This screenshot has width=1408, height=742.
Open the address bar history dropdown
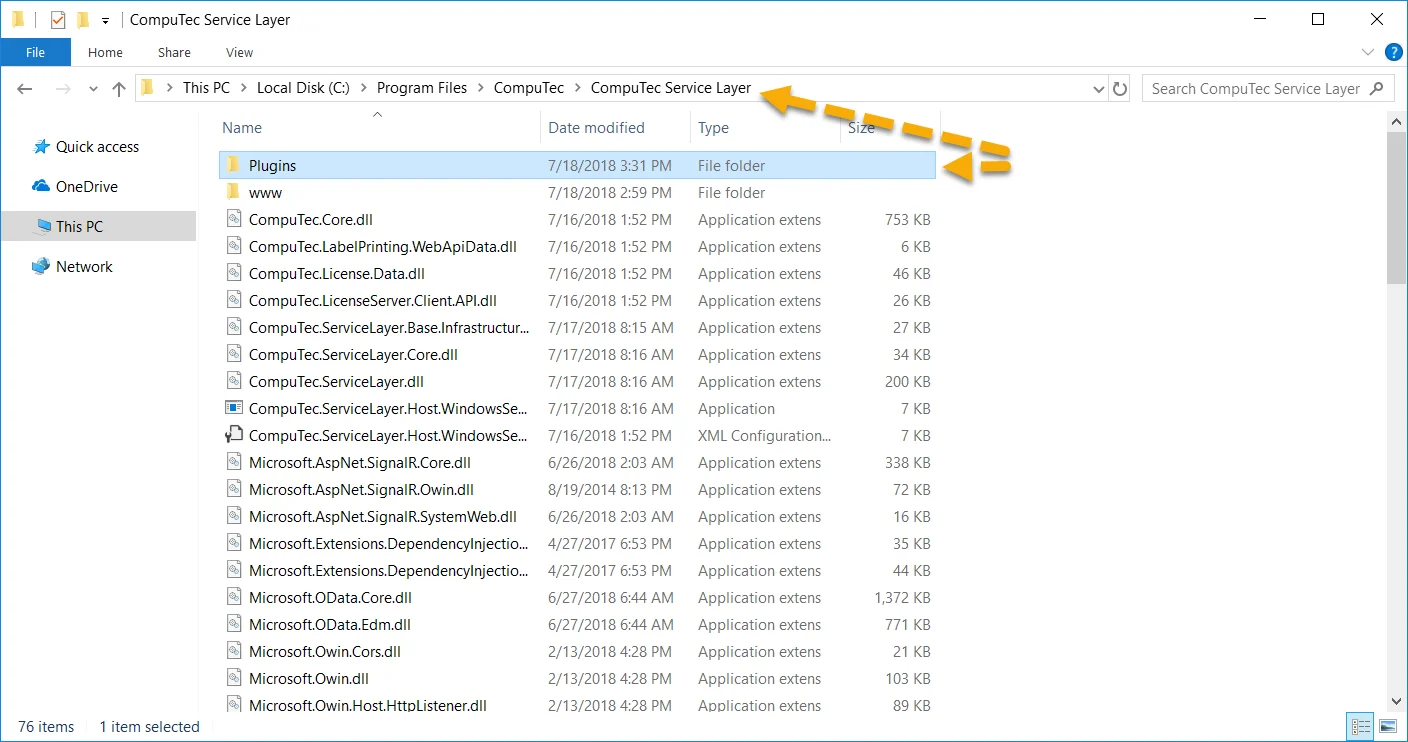coord(1100,89)
